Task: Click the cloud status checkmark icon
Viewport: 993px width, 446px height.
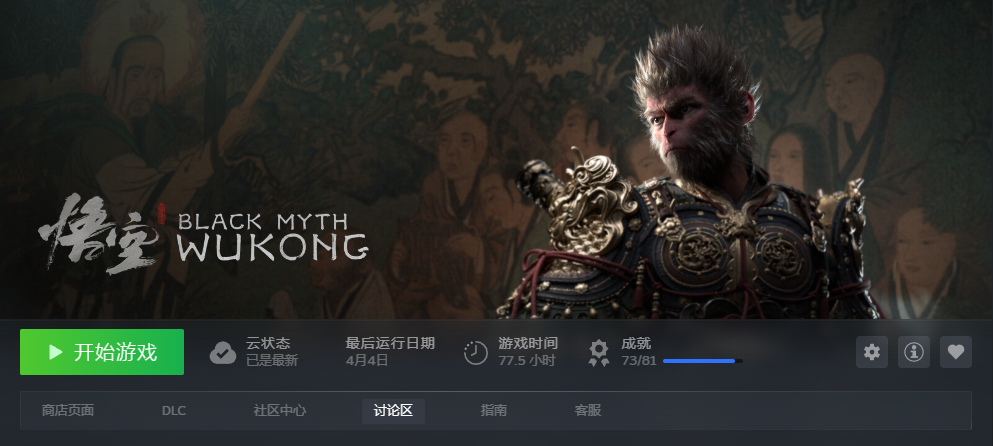Action: click(223, 353)
